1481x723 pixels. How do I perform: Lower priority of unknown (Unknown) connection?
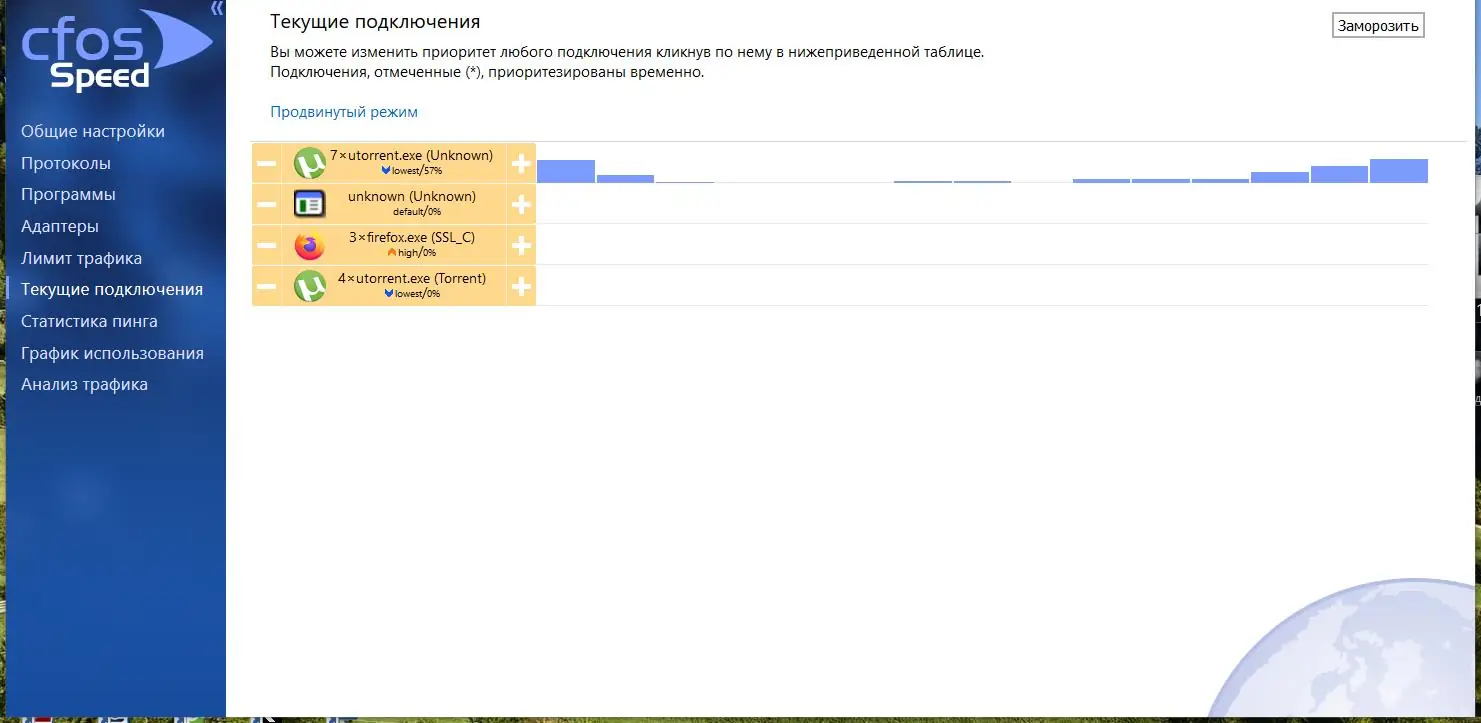(267, 204)
